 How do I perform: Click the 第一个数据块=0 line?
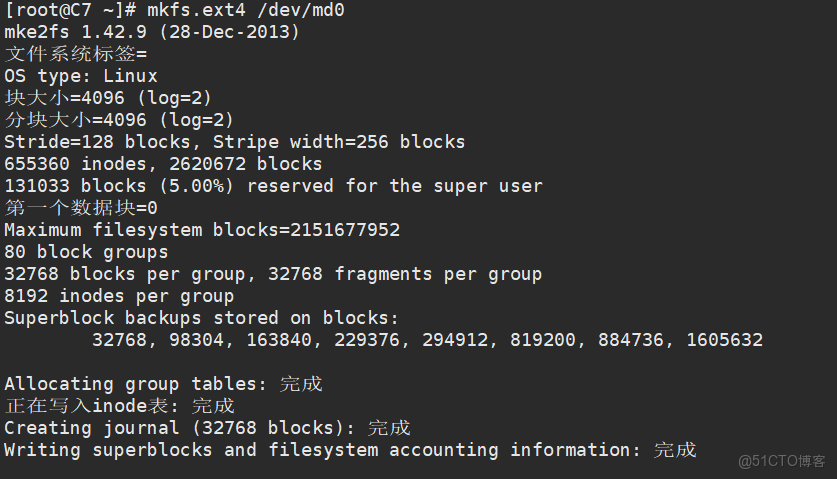coord(81,208)
